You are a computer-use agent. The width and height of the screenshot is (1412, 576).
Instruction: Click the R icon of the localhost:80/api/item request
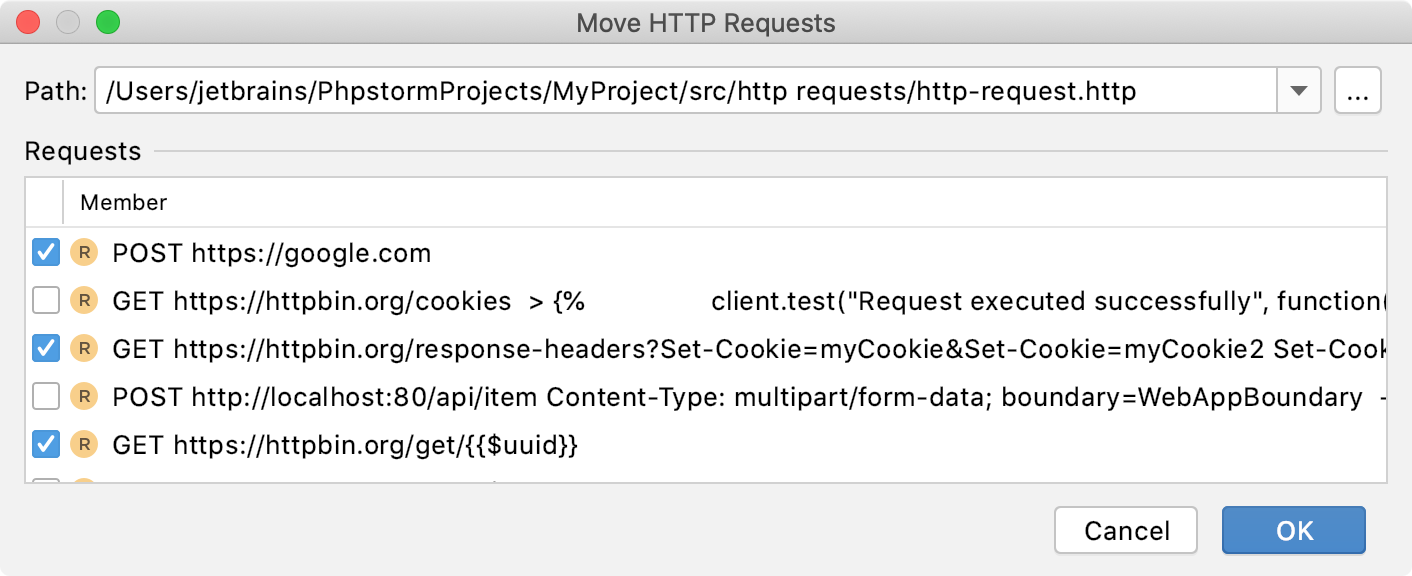pyautogui.click(x=84, y=397)
